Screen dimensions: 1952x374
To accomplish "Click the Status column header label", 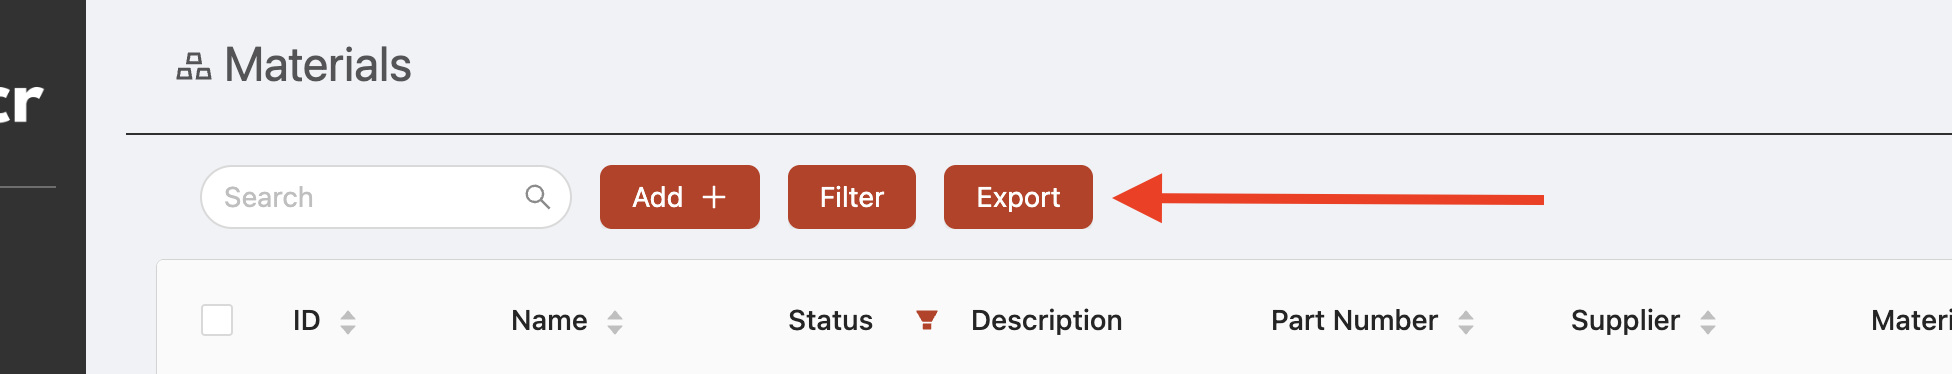I will 830,320.
